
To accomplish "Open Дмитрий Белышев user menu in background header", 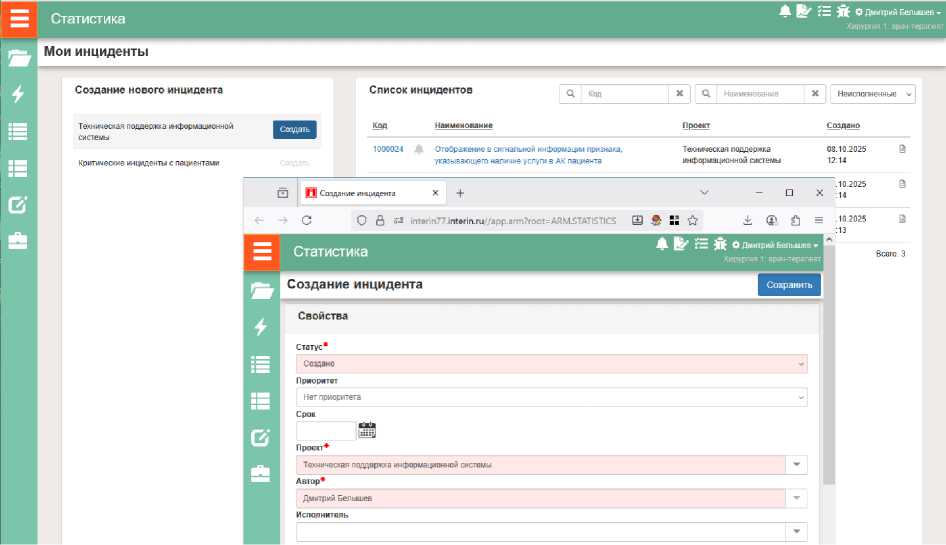I will pyautogui.click(x=898, y=12).
